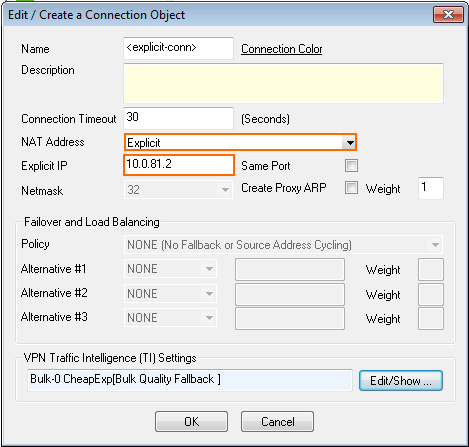Screen dimensions: 469x447
Task: Toggle the Create Proxy ARP checkbox
Action: click(x=351, y=188)
